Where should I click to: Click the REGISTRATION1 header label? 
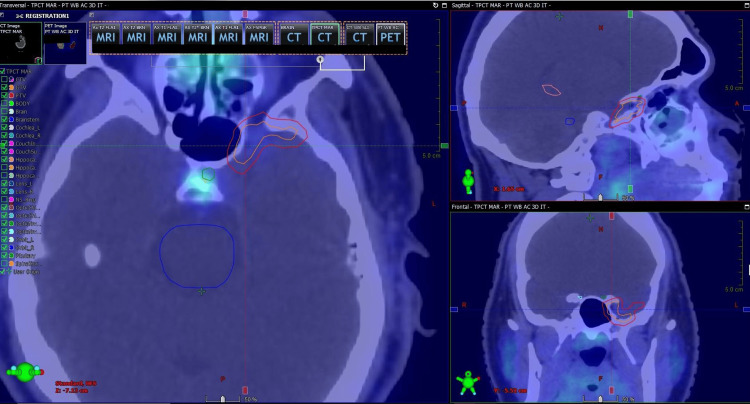coord(47,16)
